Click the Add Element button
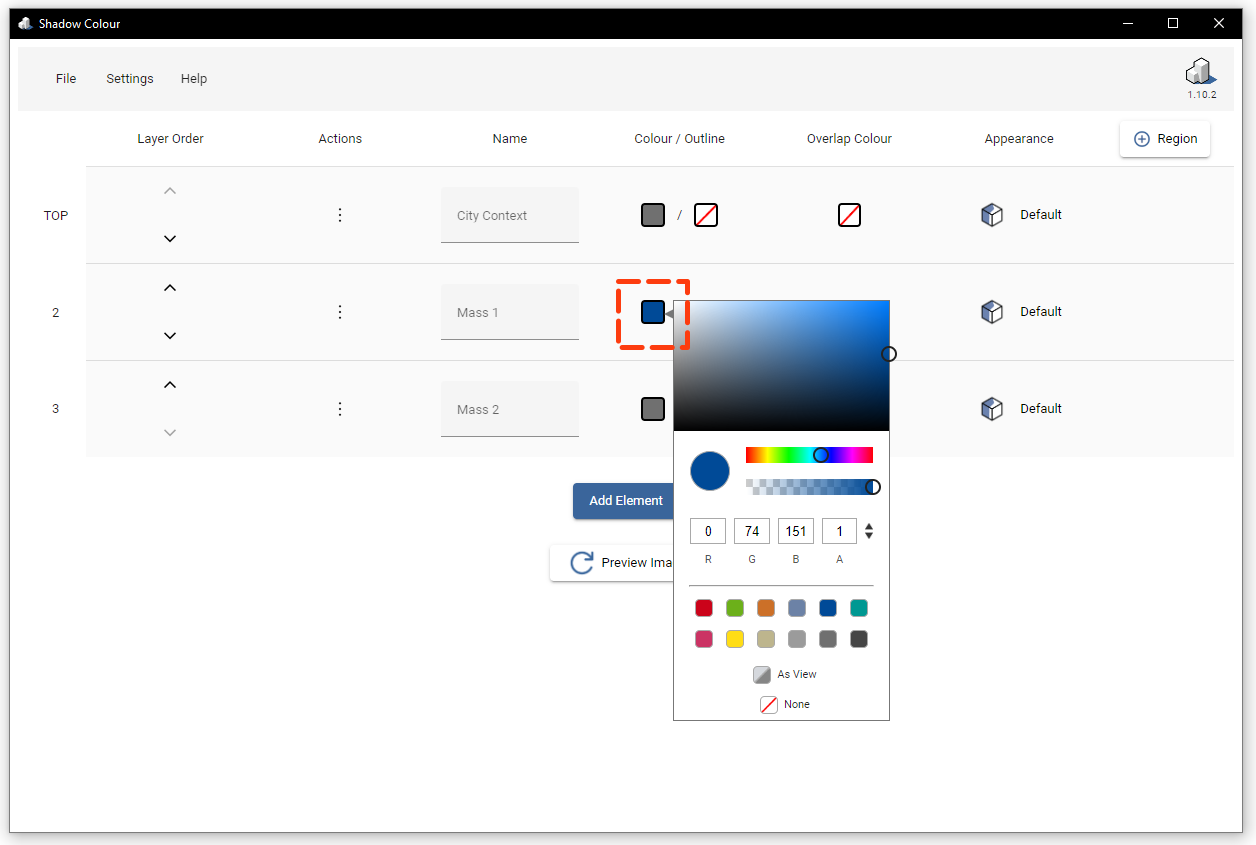 [623, 501]
